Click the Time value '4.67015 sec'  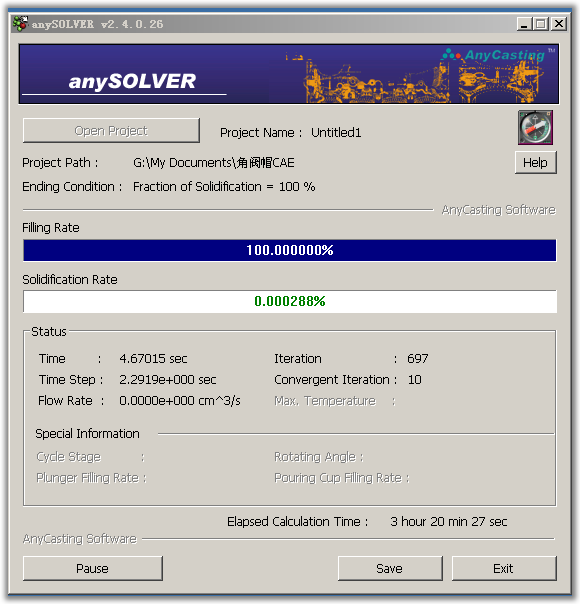coord(153,359)
